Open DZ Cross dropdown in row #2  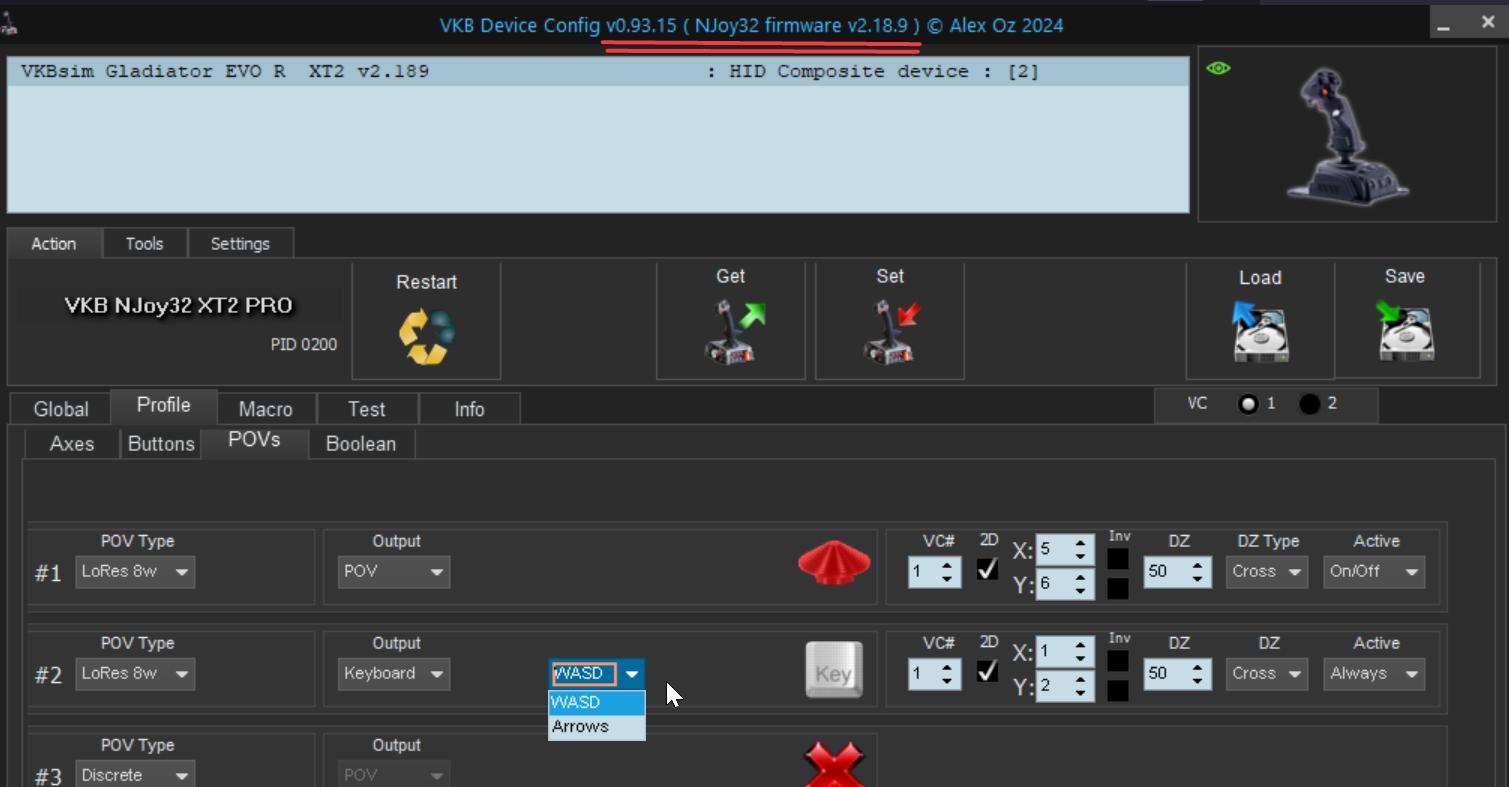1267,674
